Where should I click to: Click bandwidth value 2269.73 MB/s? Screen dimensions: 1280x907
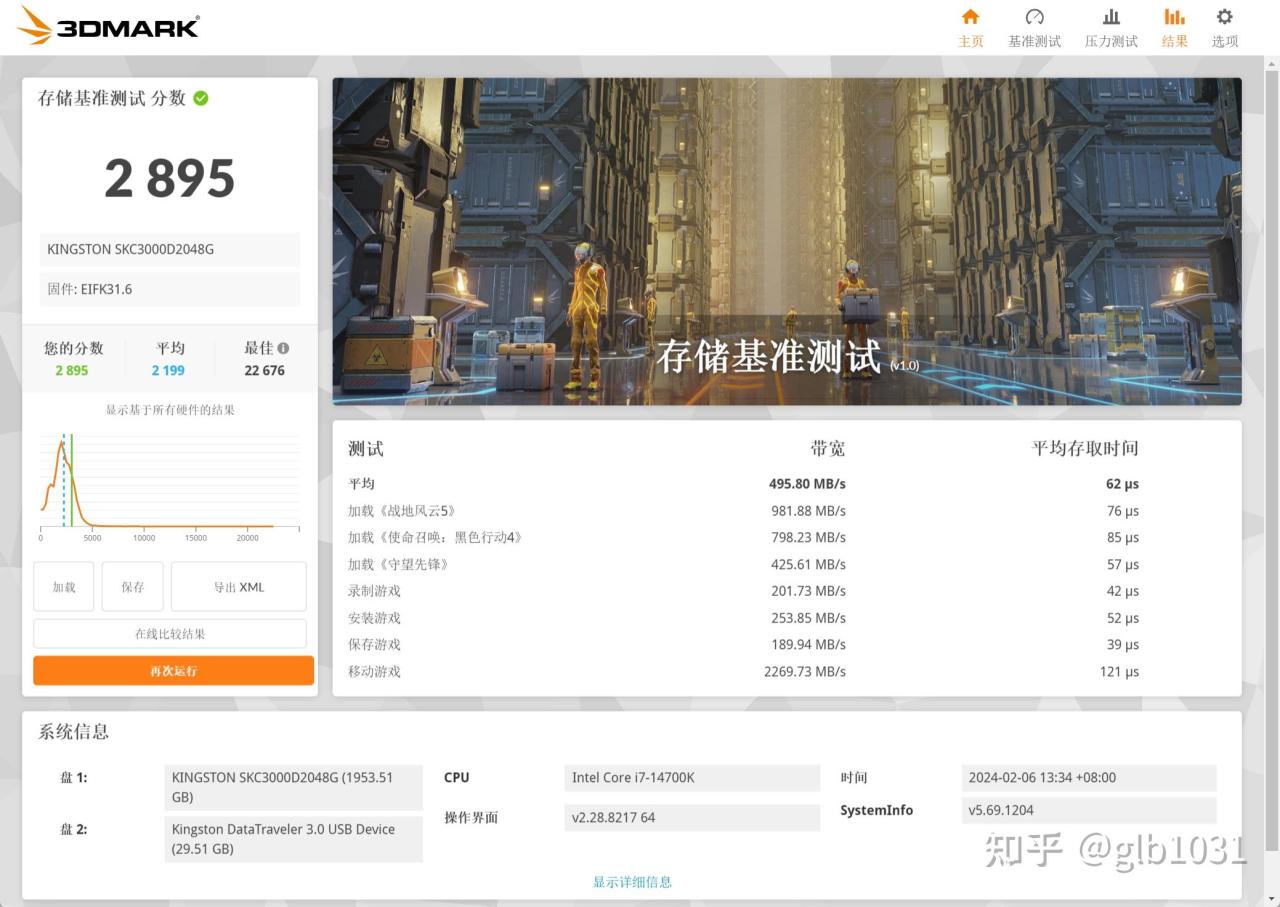(x=805, y=672)
